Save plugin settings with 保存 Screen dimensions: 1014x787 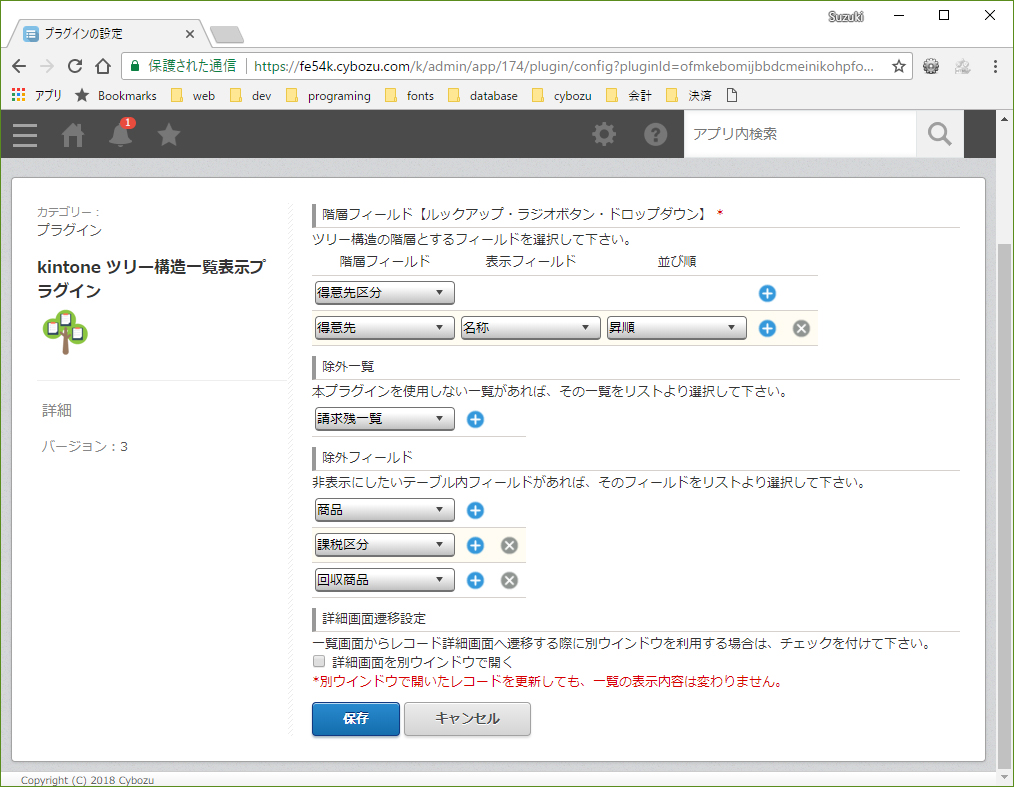(x=356, y=719)
